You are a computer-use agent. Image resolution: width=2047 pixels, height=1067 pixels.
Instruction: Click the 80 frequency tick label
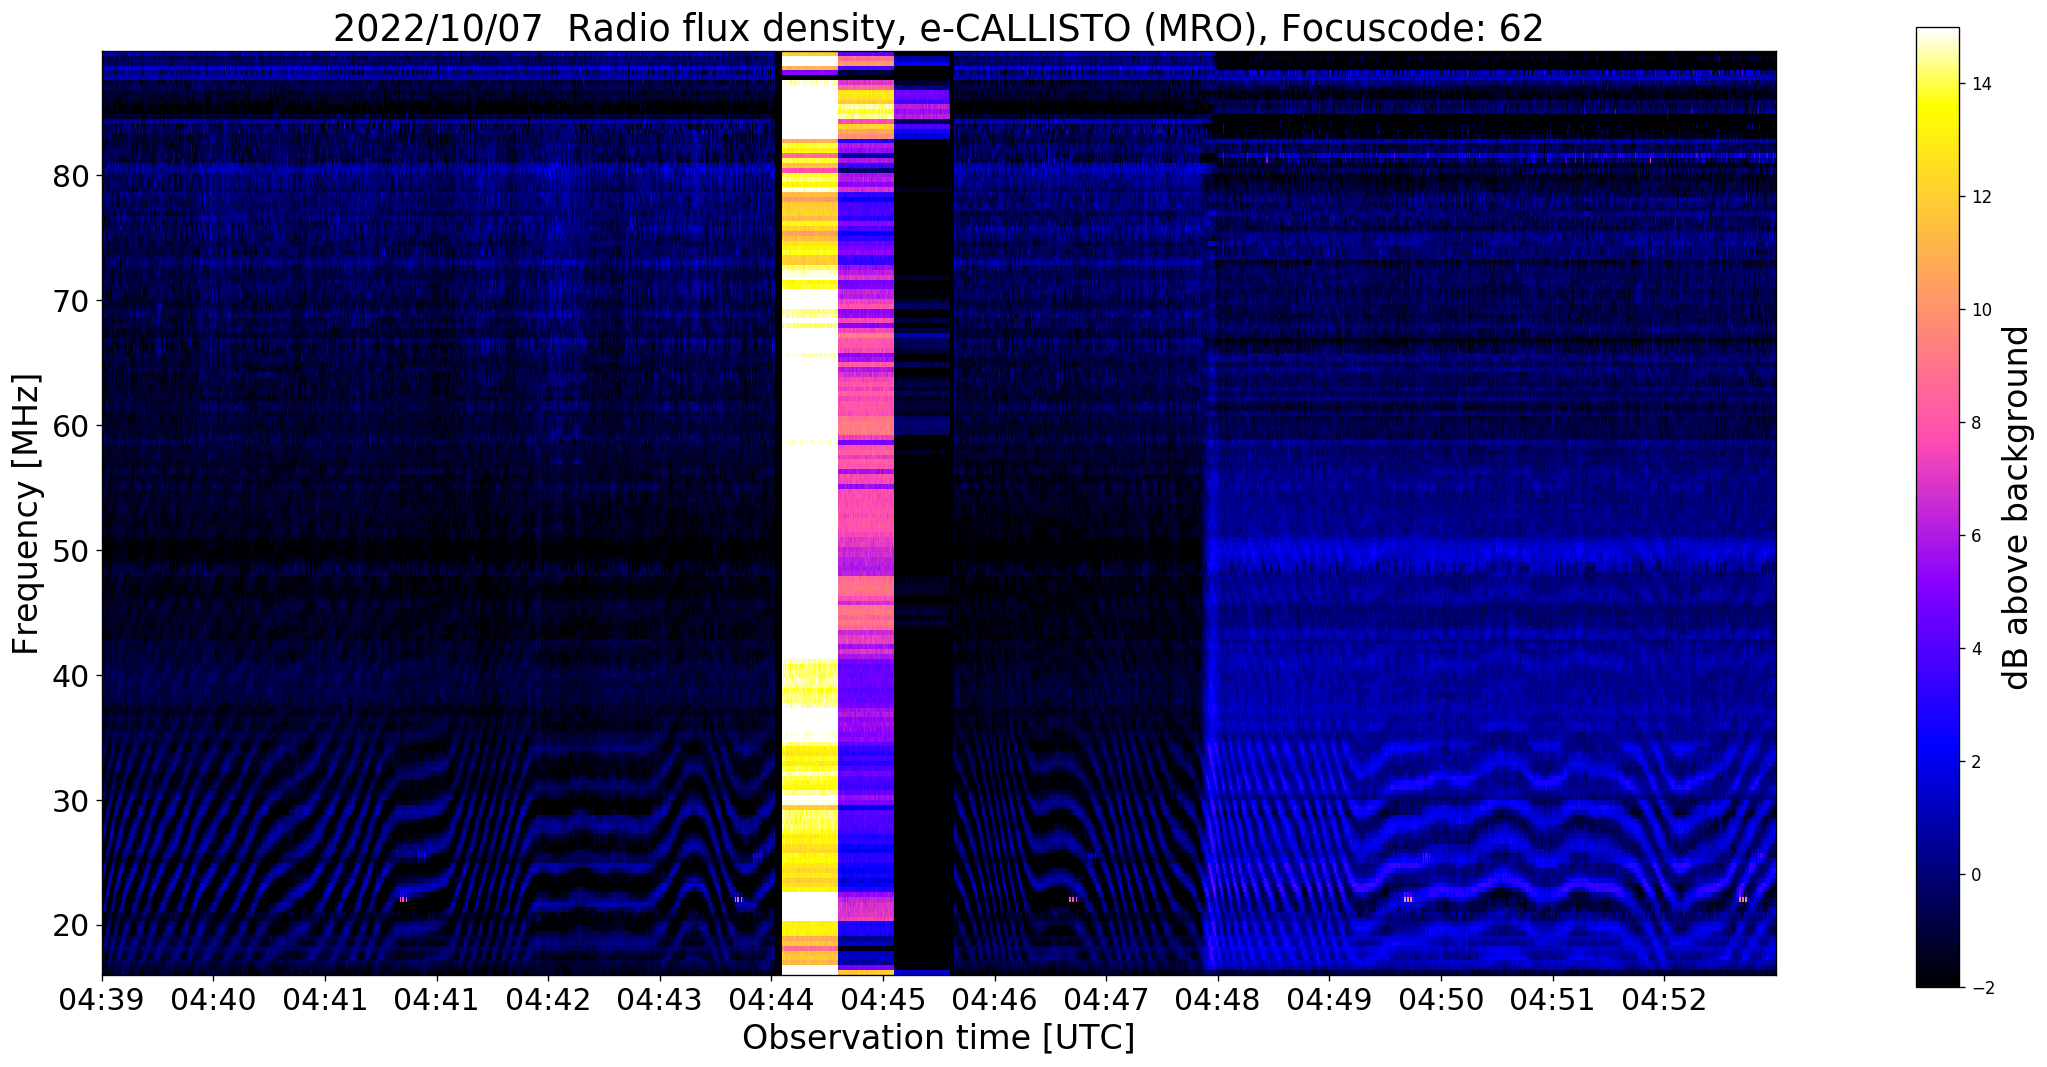click(x=71, y=176)
